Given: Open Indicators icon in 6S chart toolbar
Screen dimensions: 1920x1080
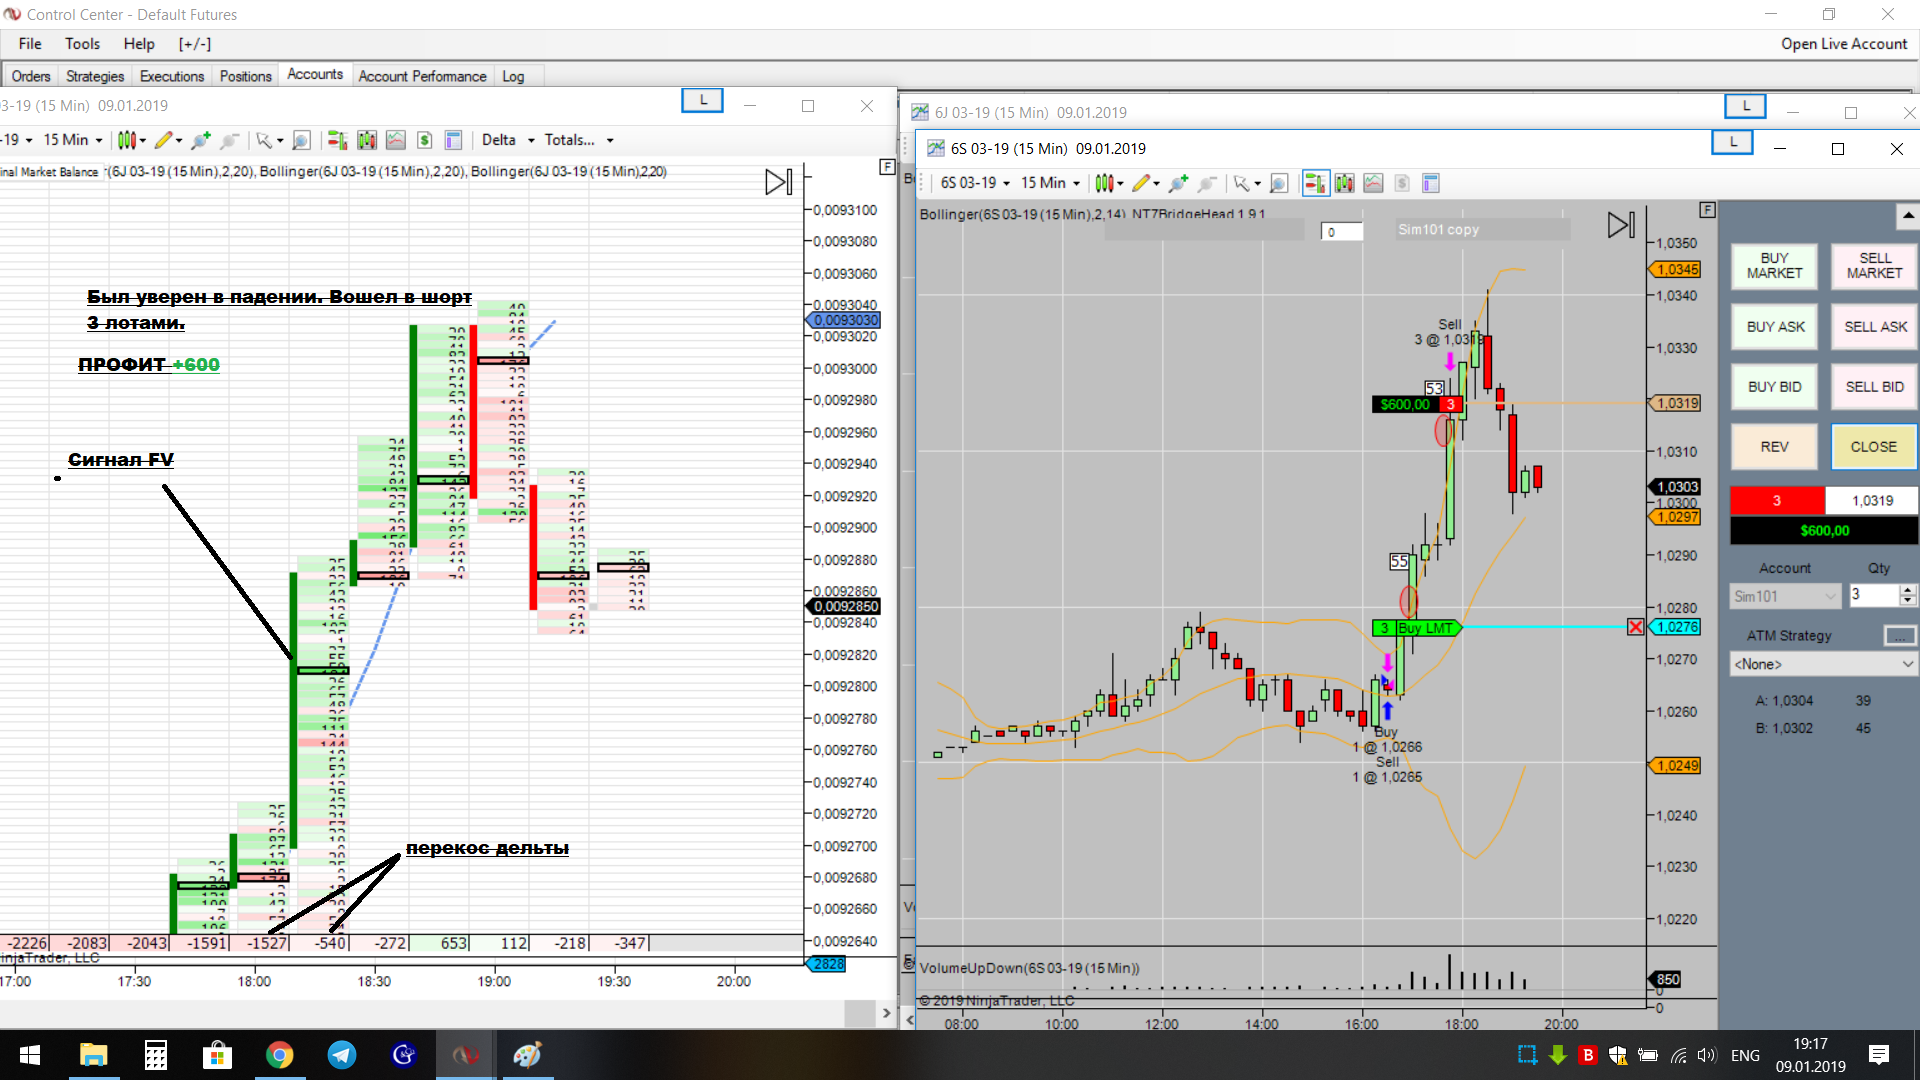Looking at the screenshot, I should (1373, 183).
